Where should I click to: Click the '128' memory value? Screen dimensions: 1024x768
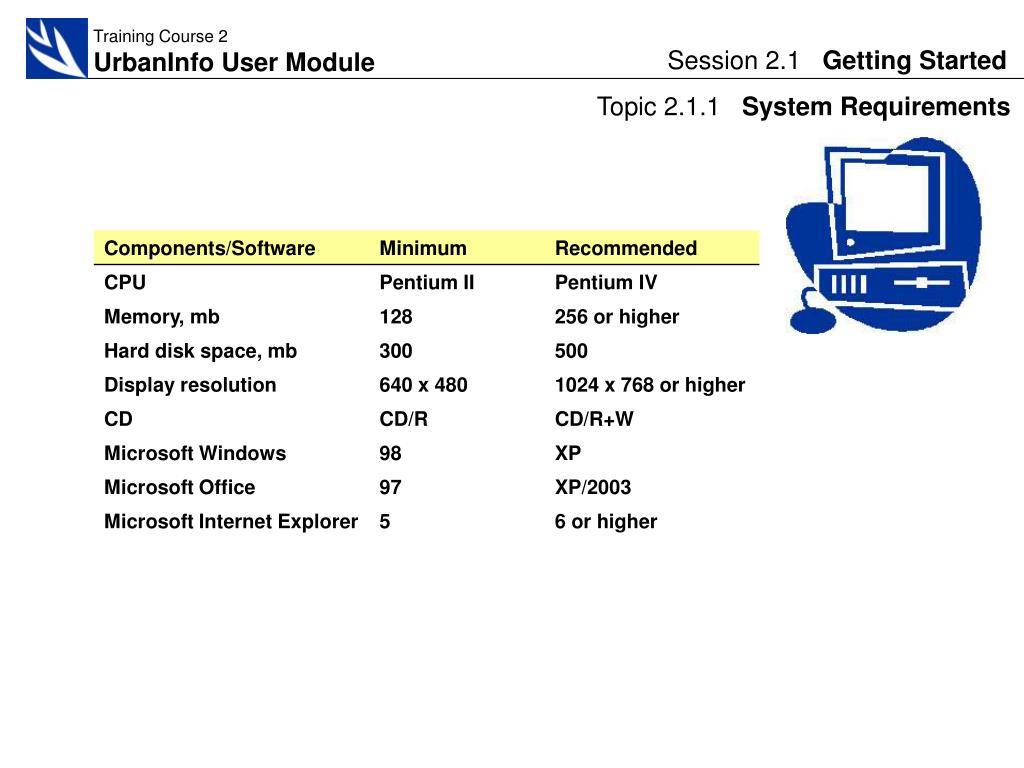(396, 317)
